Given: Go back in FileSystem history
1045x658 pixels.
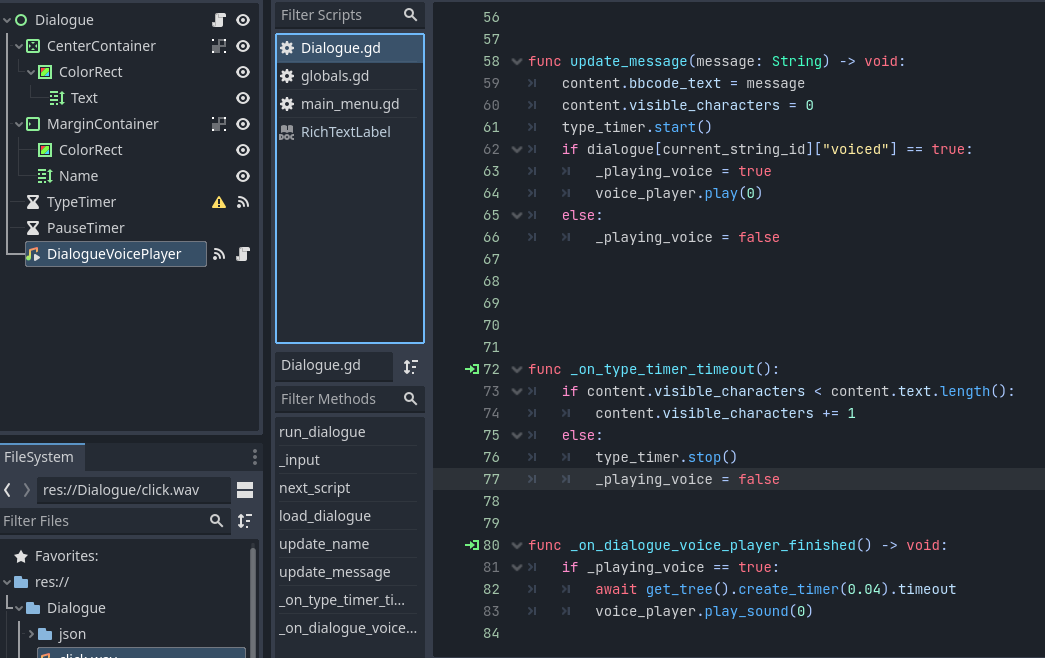Looking at the screenshot, I should (7, 490).
